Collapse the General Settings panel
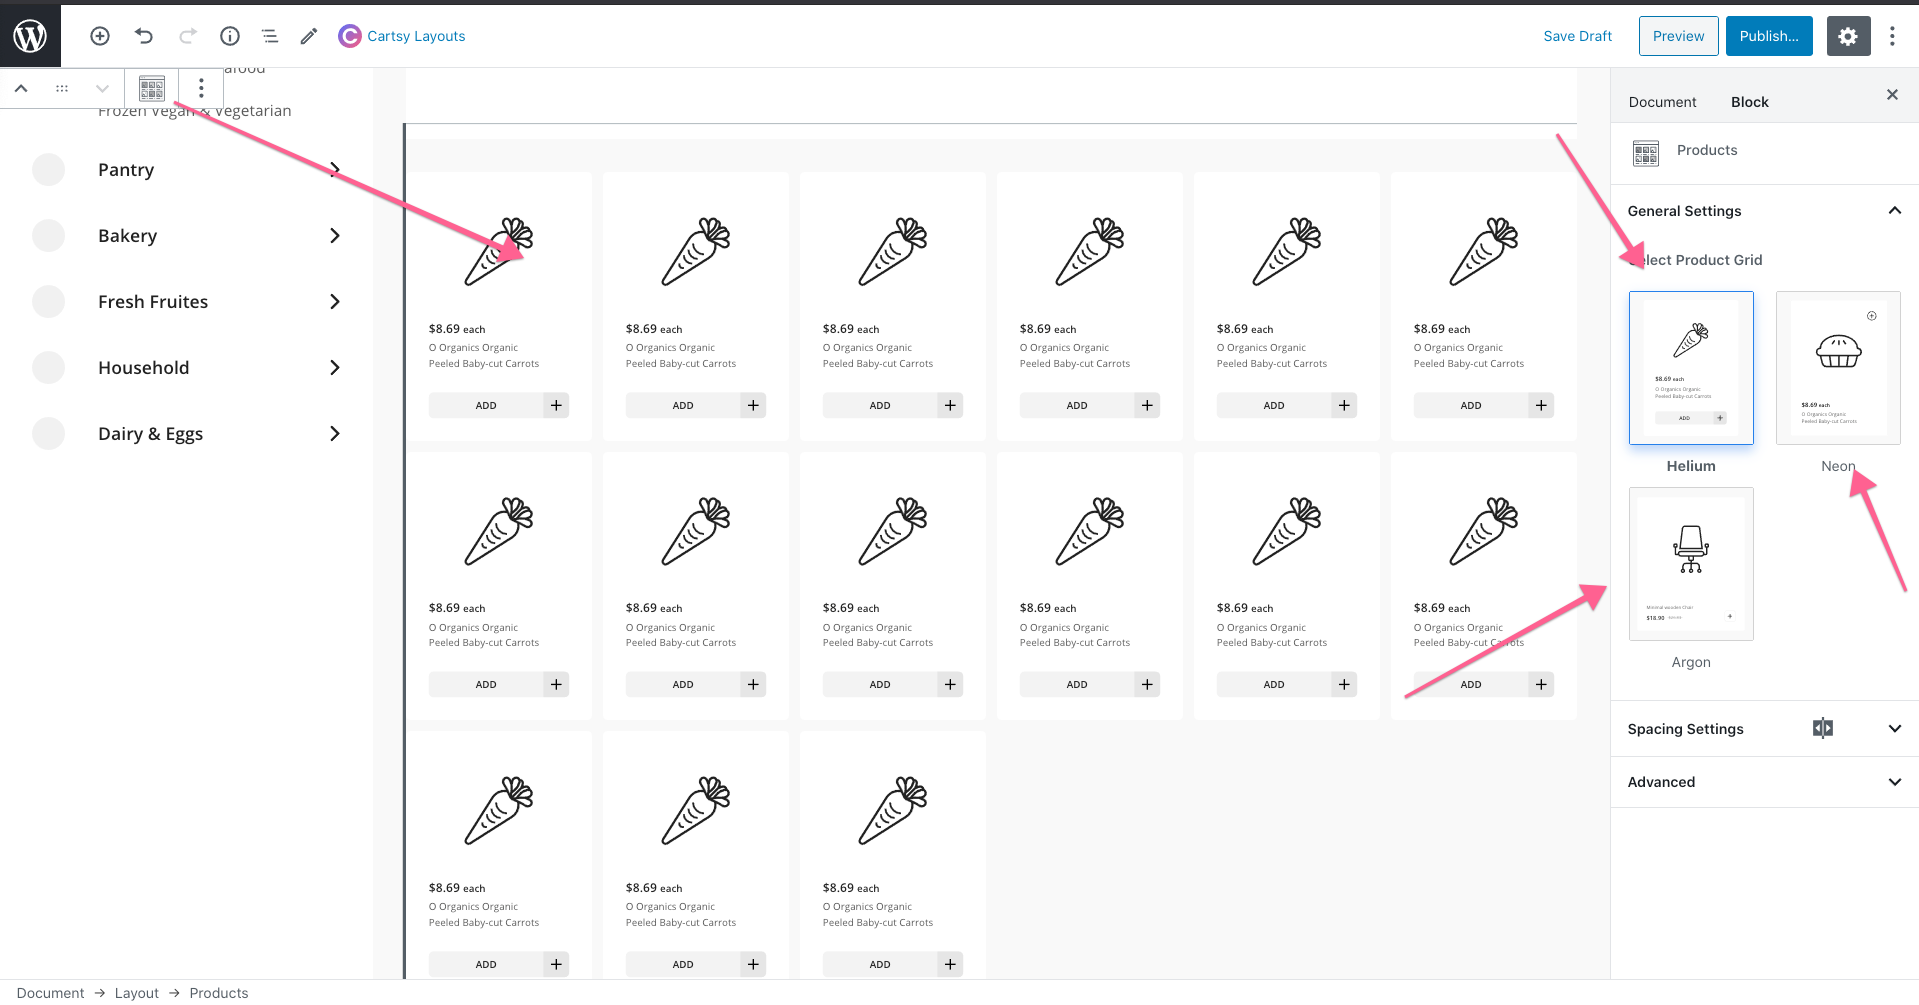This screenshot has width=1919, height=1005. coord(1764,211)
